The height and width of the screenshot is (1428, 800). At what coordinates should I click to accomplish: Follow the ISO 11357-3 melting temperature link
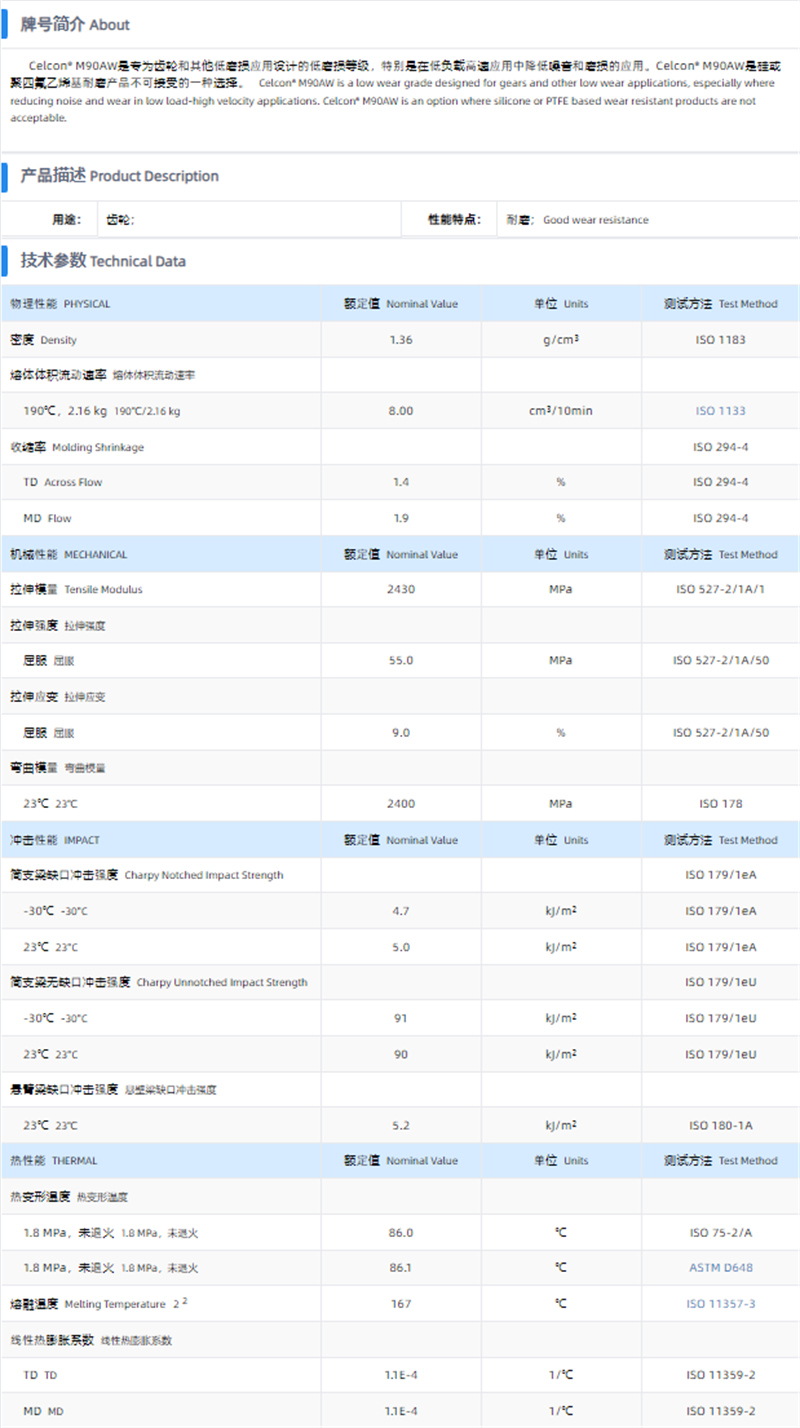(720, 1304)
